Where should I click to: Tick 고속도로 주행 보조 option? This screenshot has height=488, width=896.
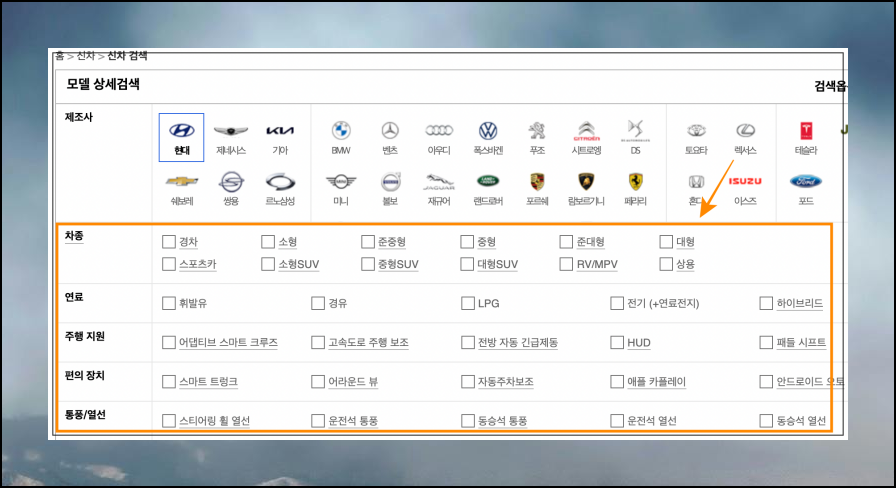coord(318,342)
